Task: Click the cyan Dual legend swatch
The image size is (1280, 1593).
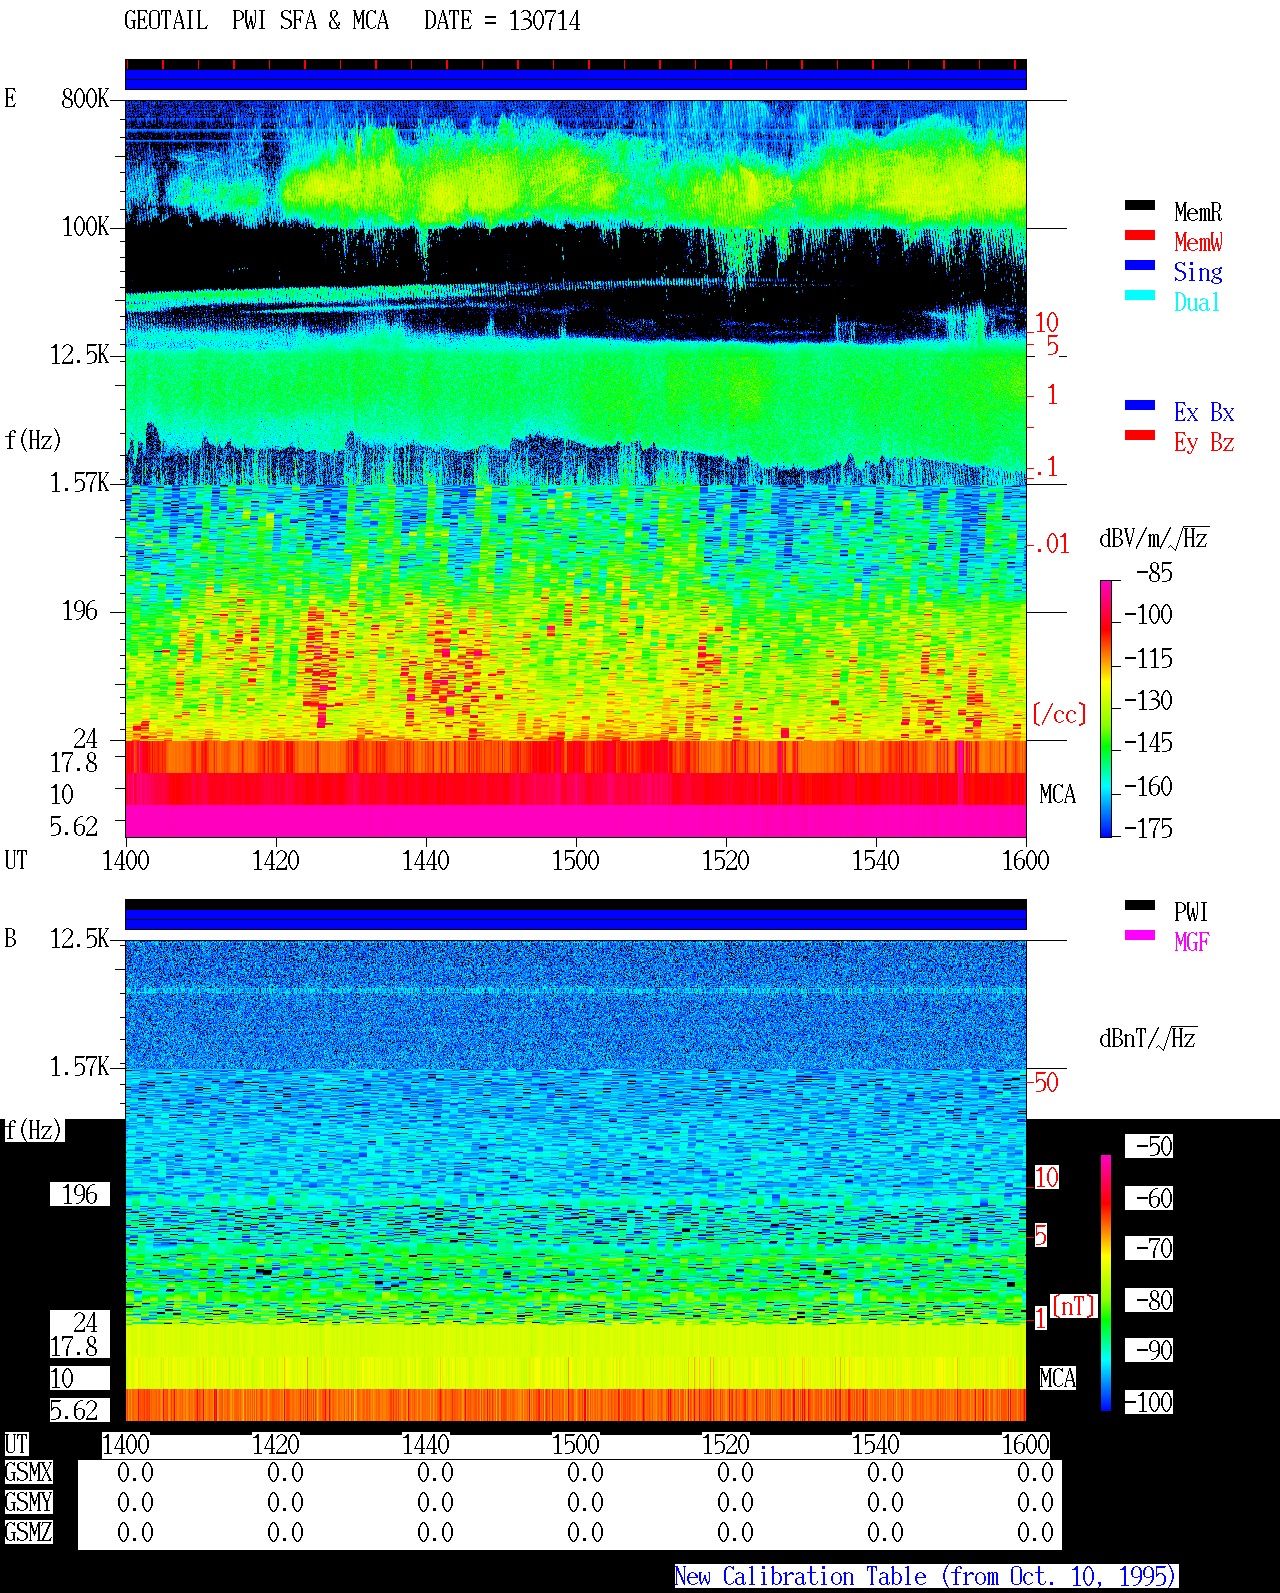Action: point(1139,296)
